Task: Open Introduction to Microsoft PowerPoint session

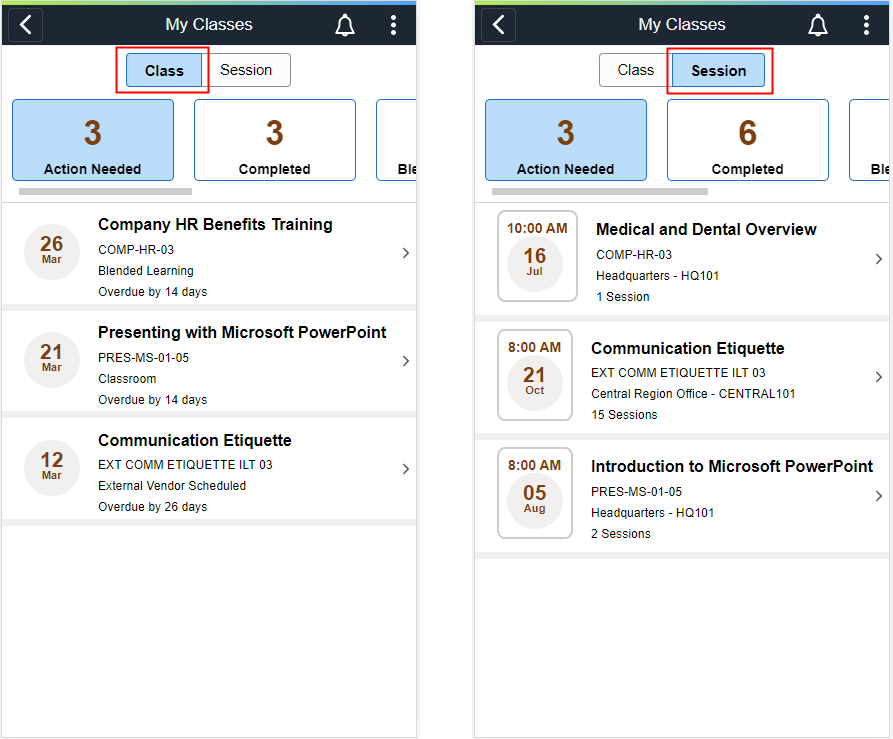Action: click(x=682, y=495)
